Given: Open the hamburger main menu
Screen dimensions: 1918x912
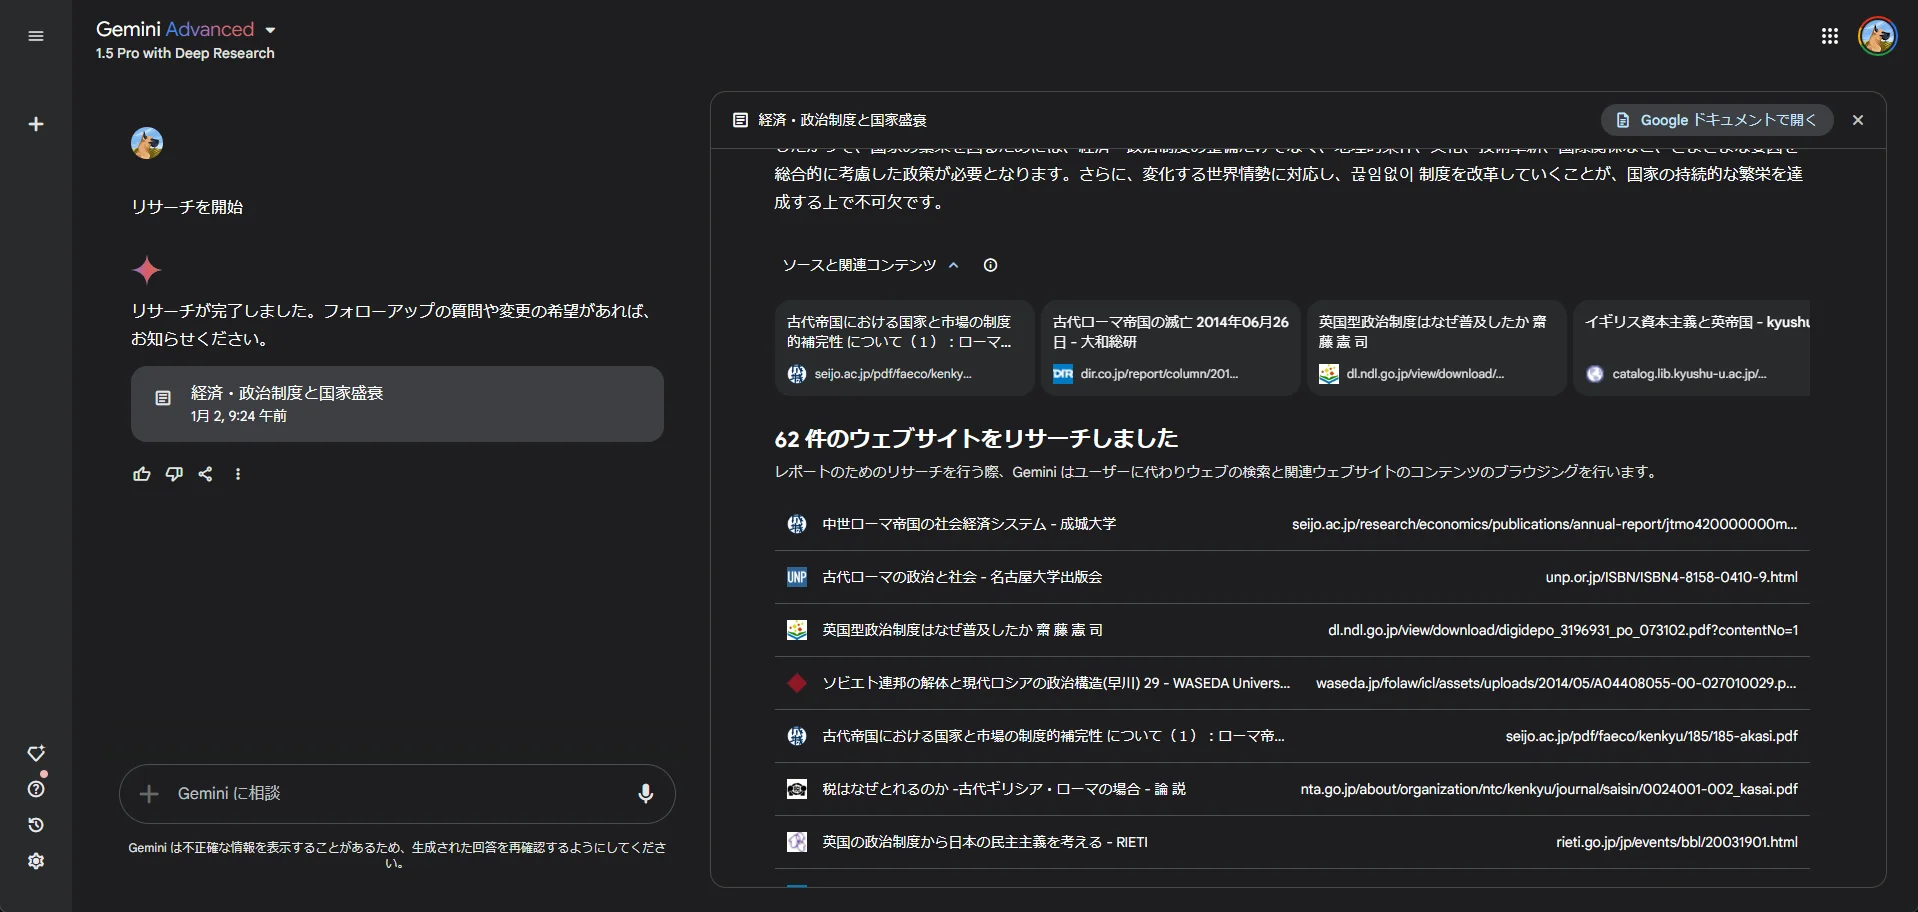Looking at the screenshot, I should point(36,36).
